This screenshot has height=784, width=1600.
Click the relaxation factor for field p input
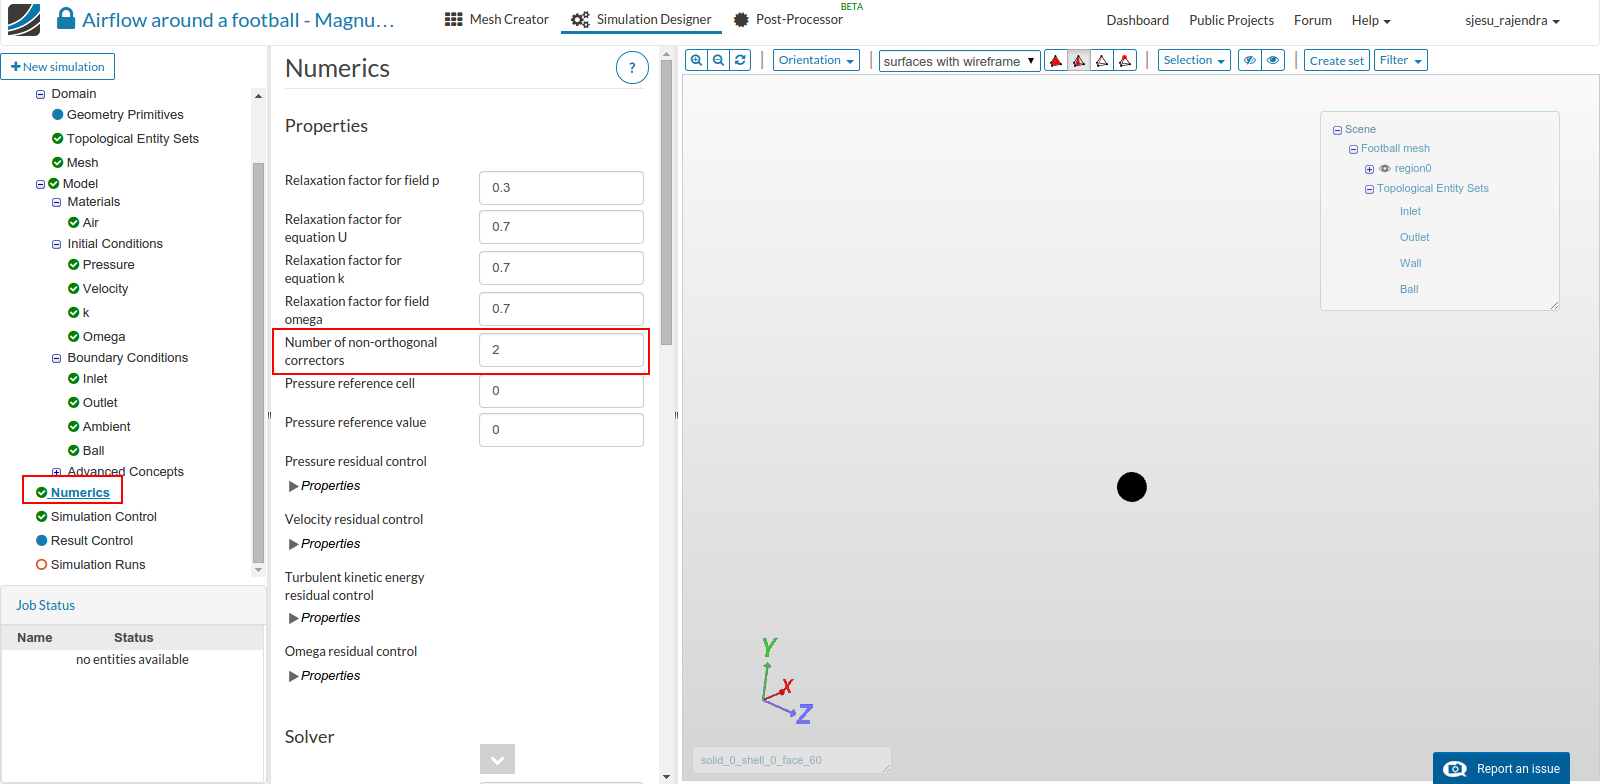click(x=561, y=188)
